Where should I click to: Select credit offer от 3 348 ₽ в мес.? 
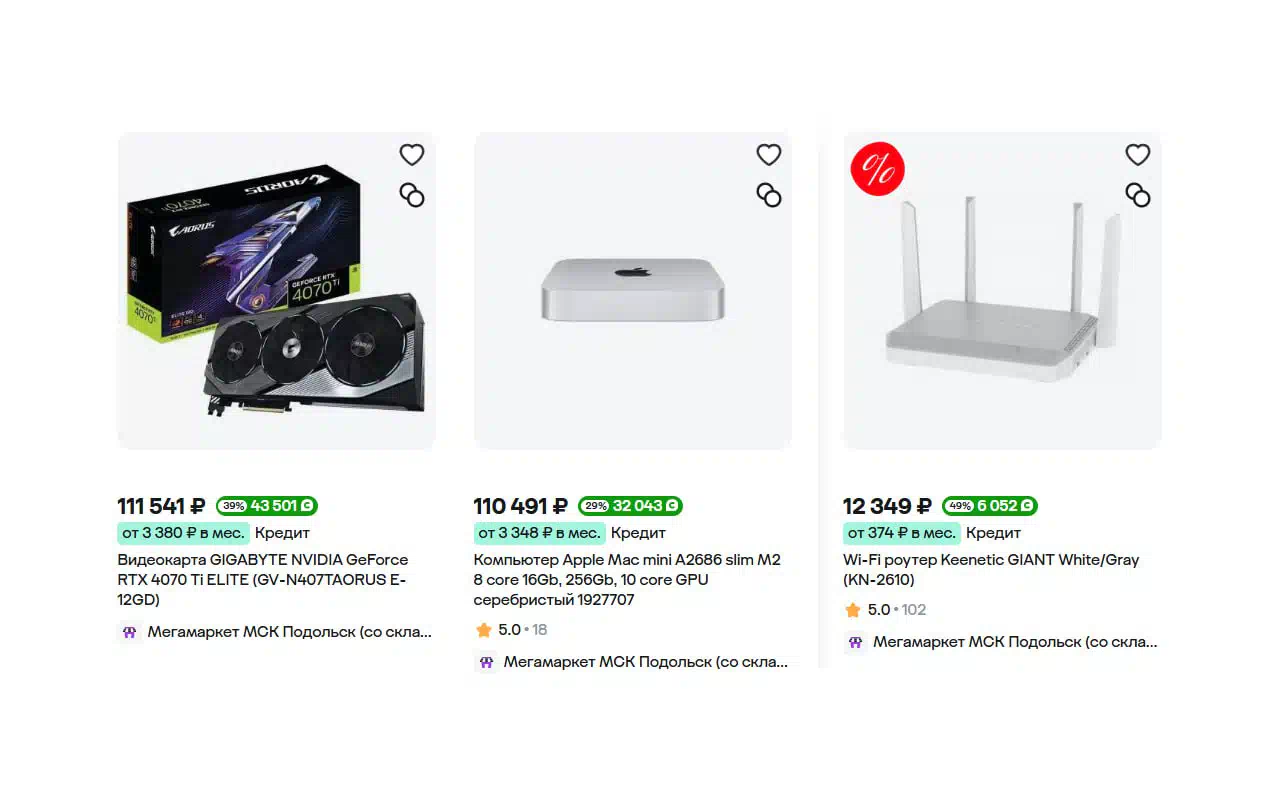tap(538, 533)
